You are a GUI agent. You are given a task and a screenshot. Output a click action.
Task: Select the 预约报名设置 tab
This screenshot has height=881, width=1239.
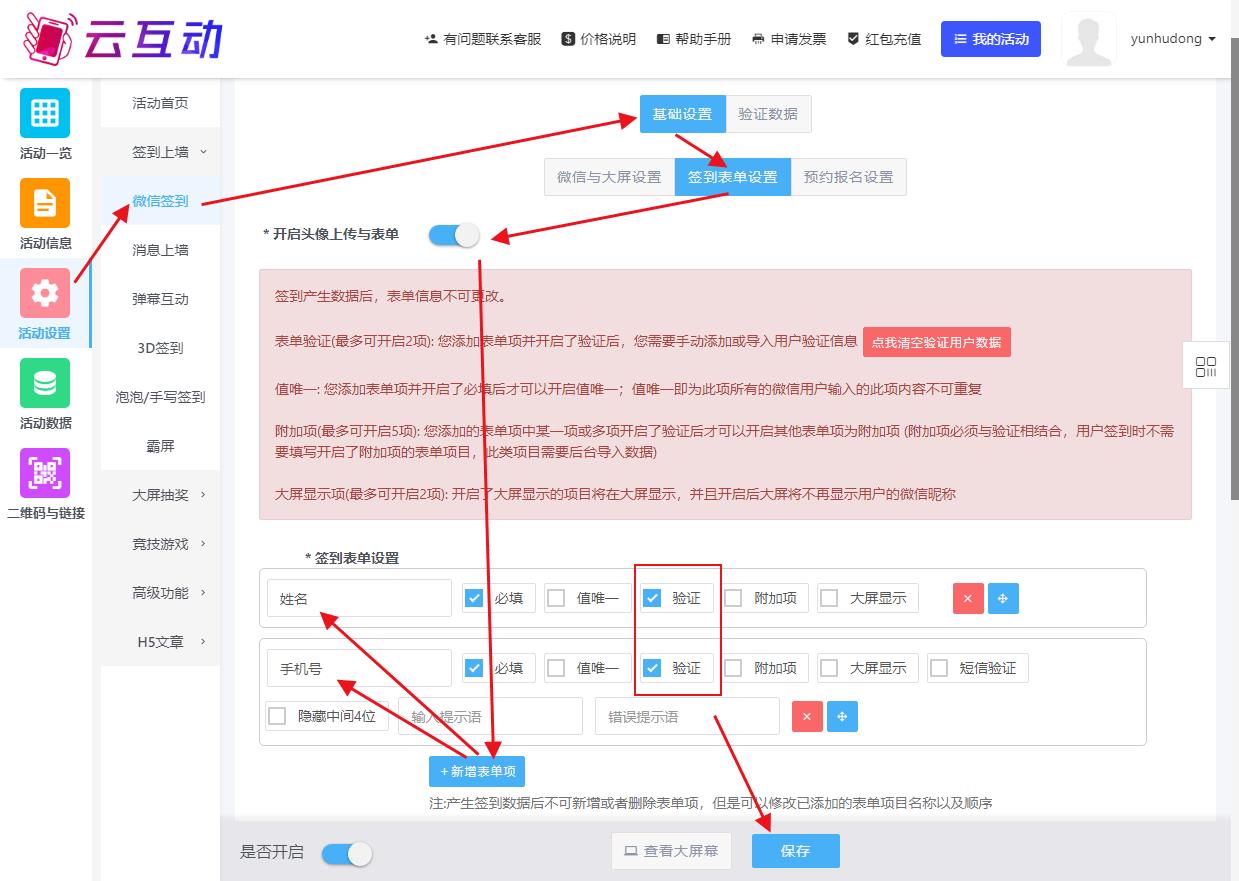click(x=848, y=177)
